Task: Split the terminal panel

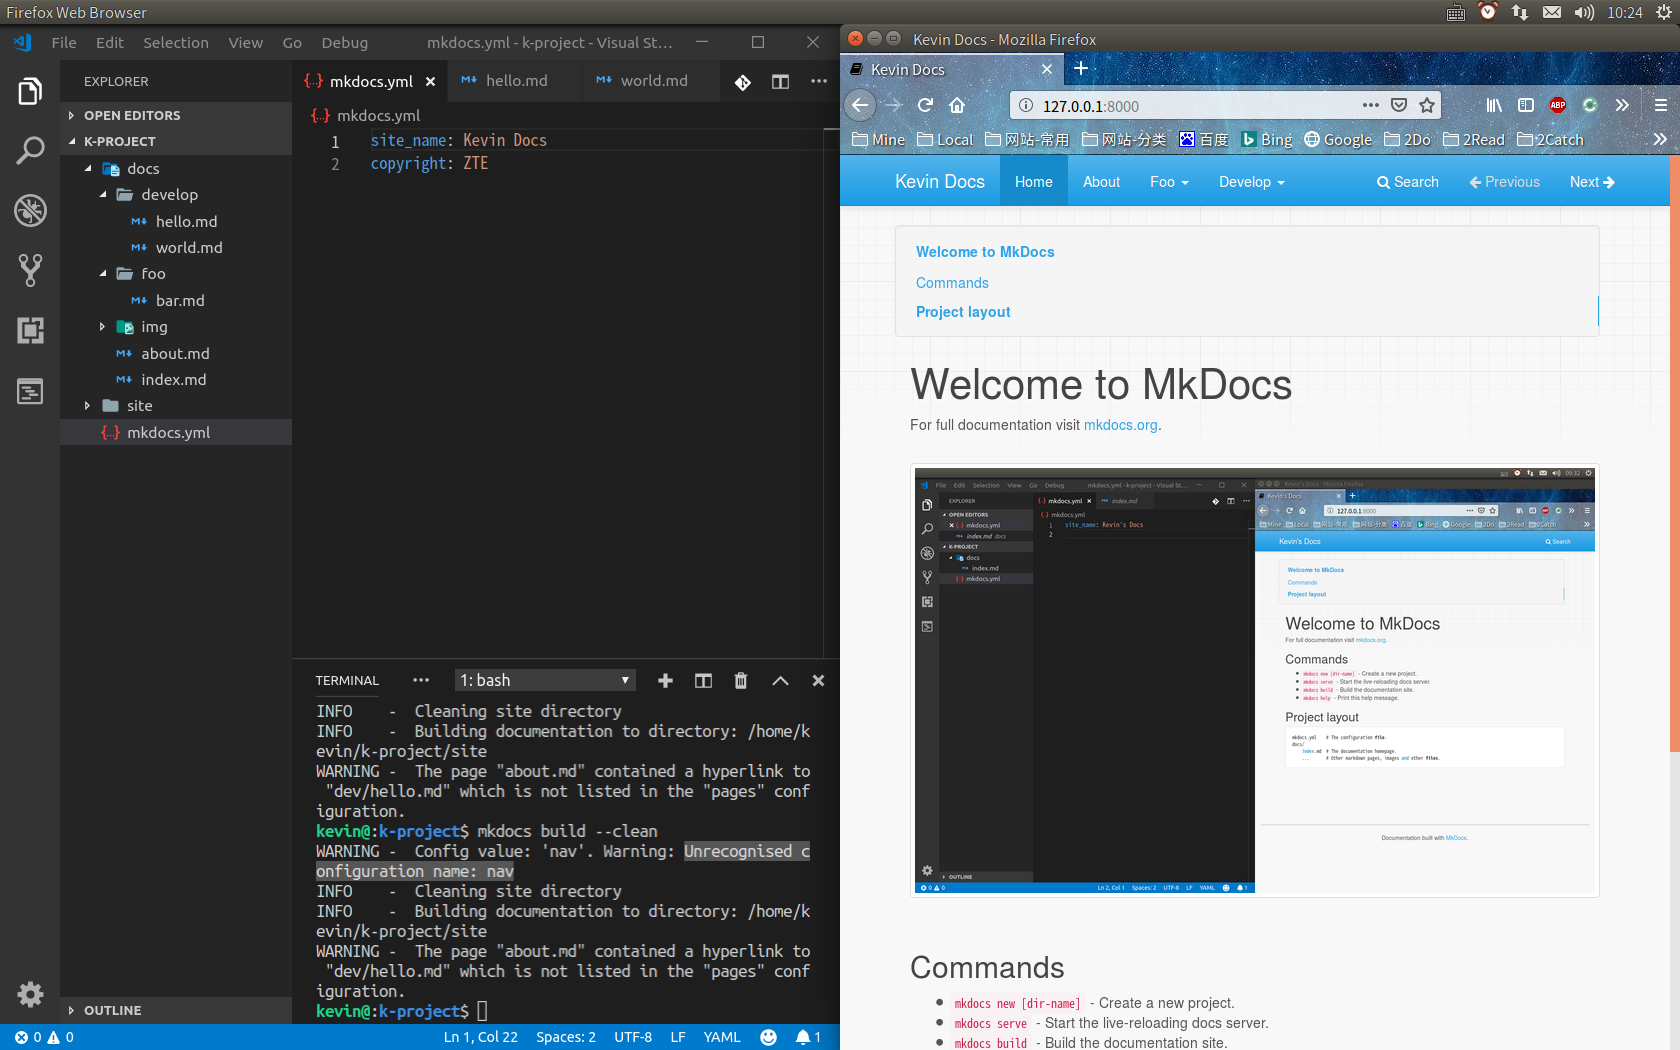Action: point(703,680)
